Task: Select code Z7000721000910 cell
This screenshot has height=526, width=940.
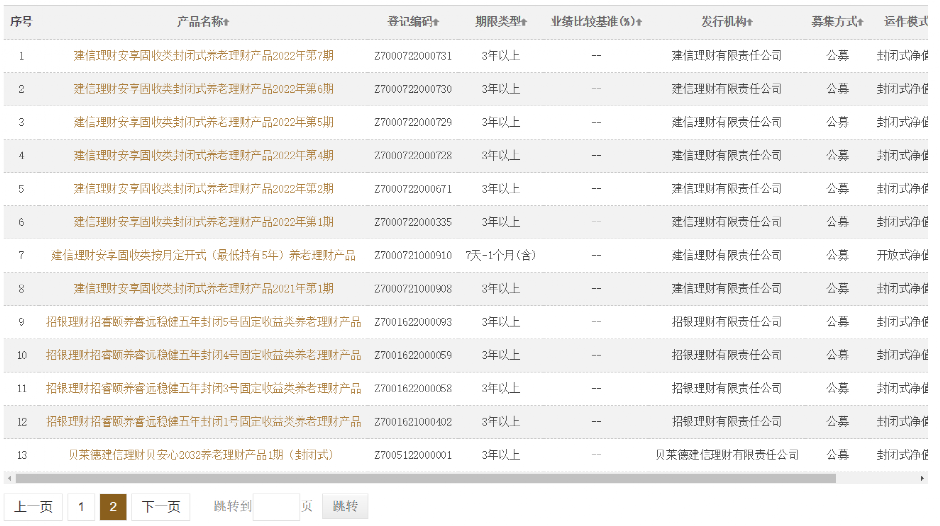Action: 413,256
